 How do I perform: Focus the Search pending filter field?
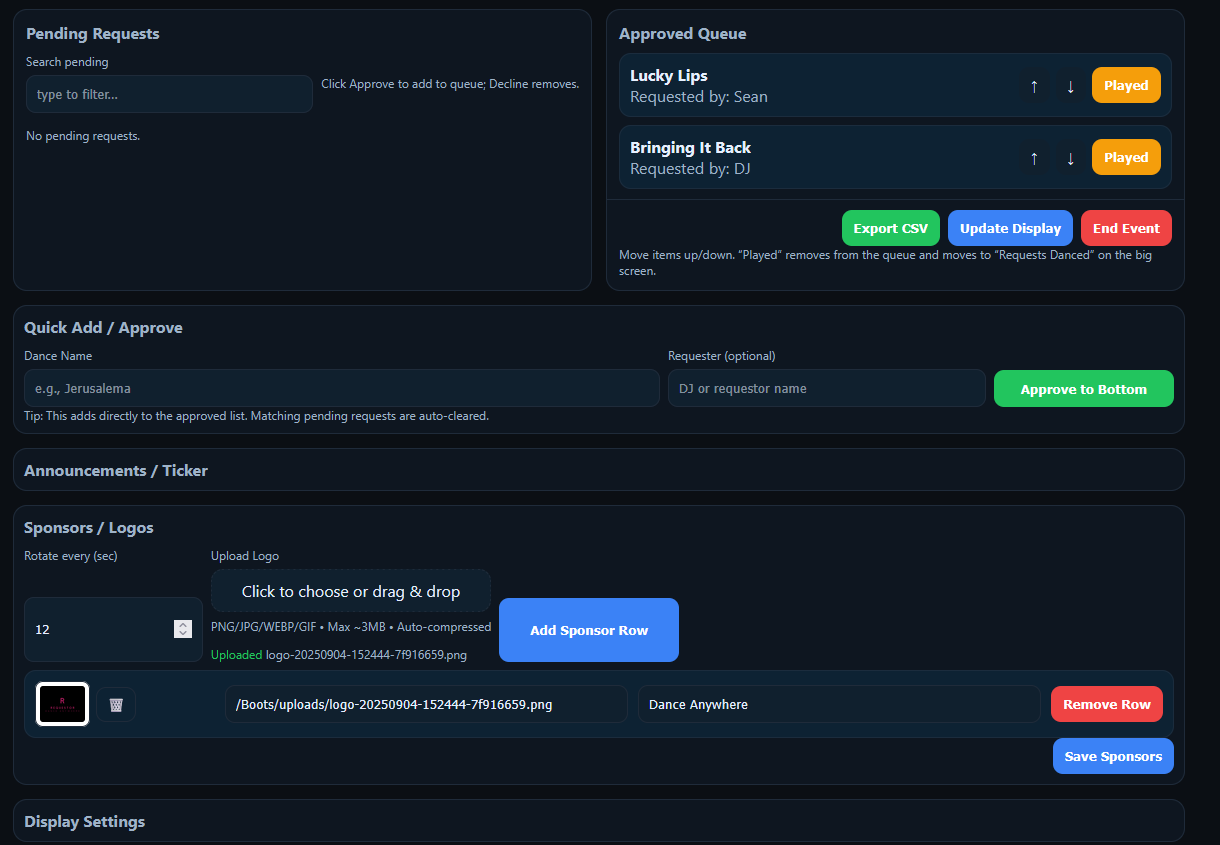point(169,94)
